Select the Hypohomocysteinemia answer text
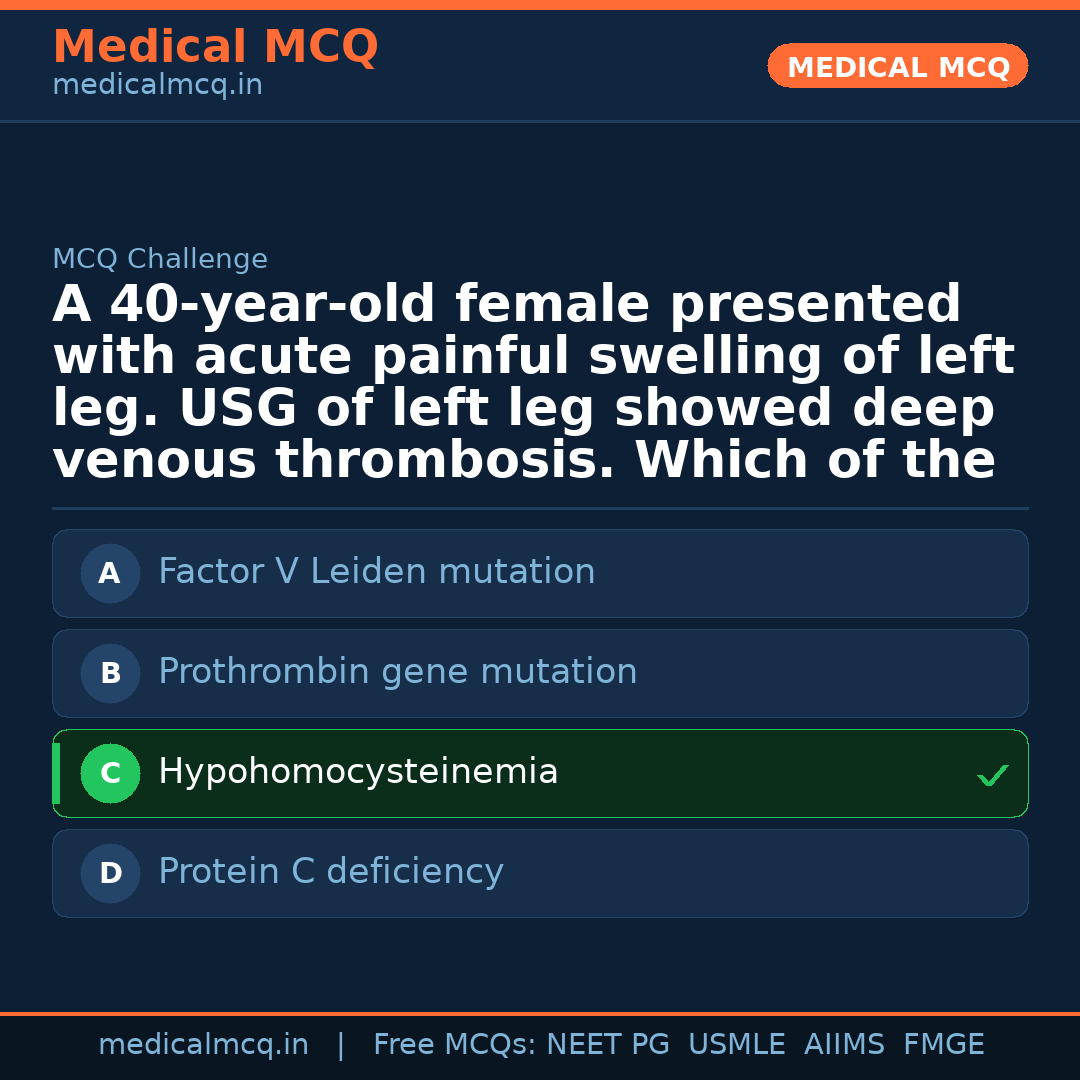Viewport: 1080px width, 1080px height. pyautogui.click(x=358, y=772)
